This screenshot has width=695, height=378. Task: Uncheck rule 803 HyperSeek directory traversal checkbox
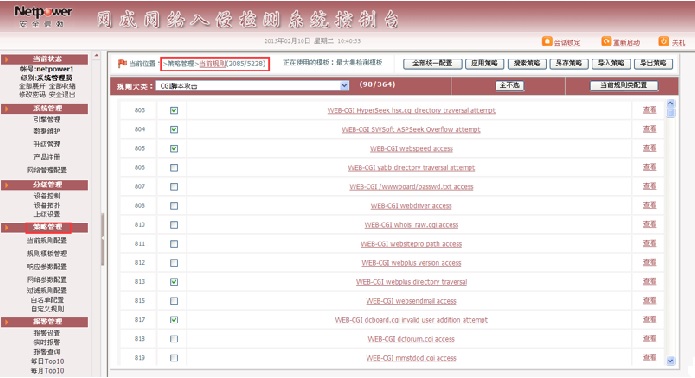[174, 110]
